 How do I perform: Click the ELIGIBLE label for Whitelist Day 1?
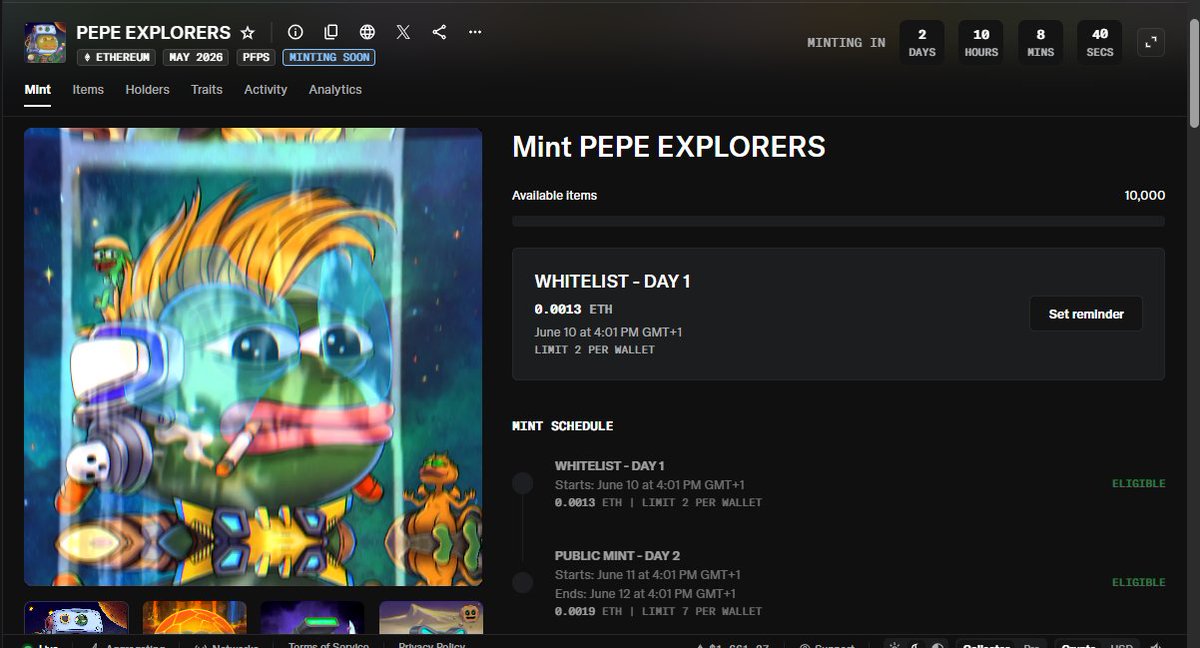coord(1139,484)
